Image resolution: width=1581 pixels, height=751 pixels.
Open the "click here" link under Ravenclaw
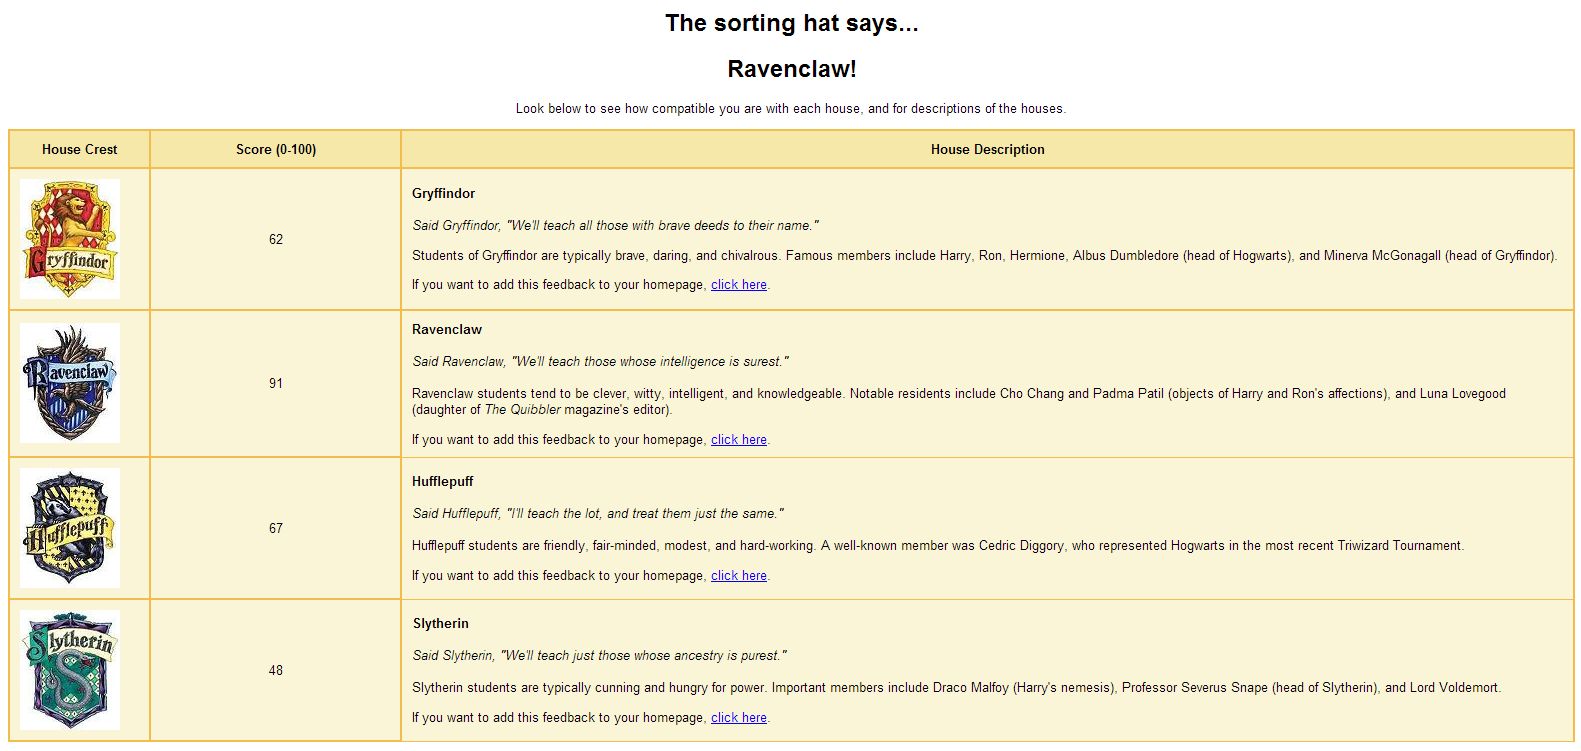[x=738, y=440]
